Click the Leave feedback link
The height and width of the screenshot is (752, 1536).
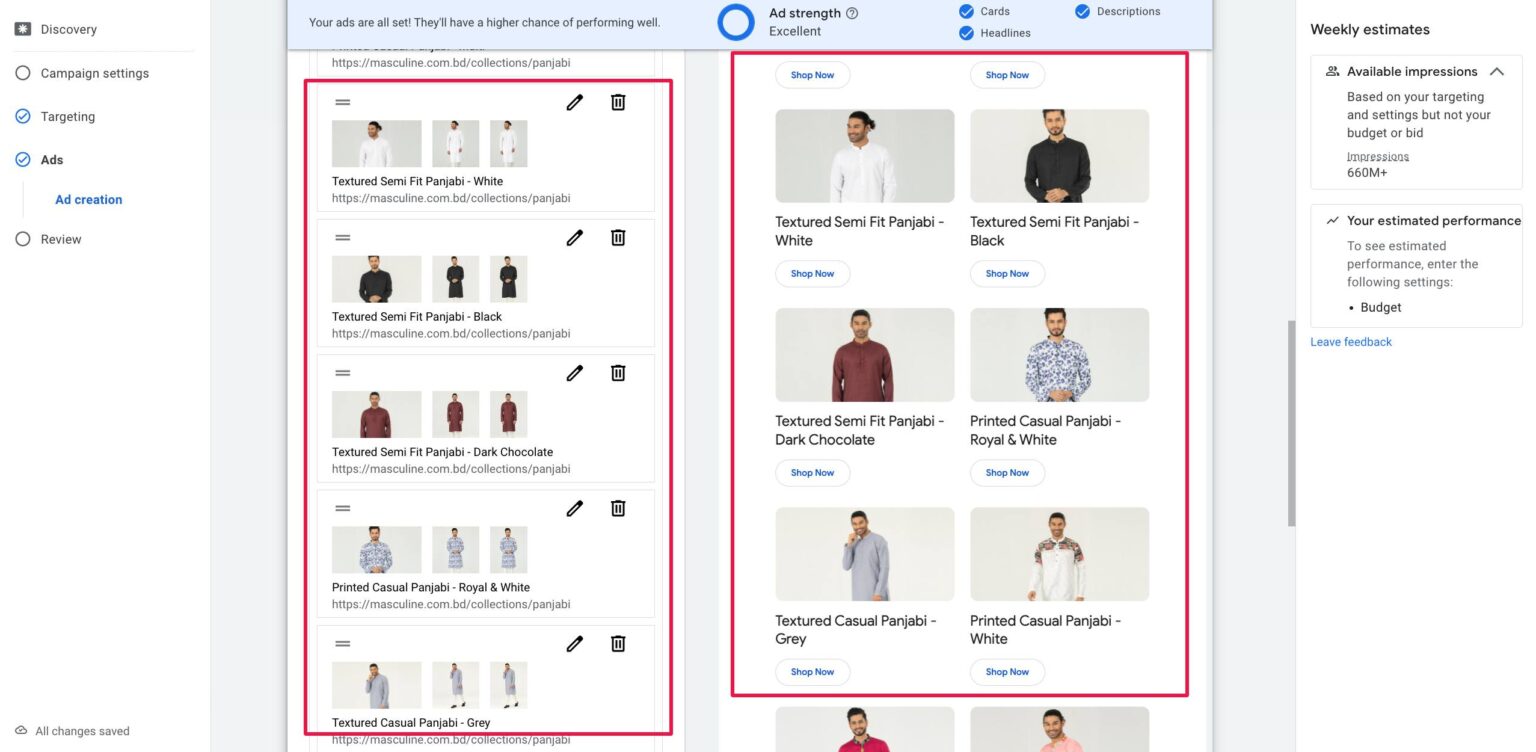(x=1350, y=342)
